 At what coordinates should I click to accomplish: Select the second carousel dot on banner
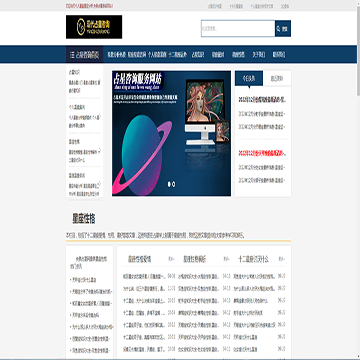[x=174, y=184]
